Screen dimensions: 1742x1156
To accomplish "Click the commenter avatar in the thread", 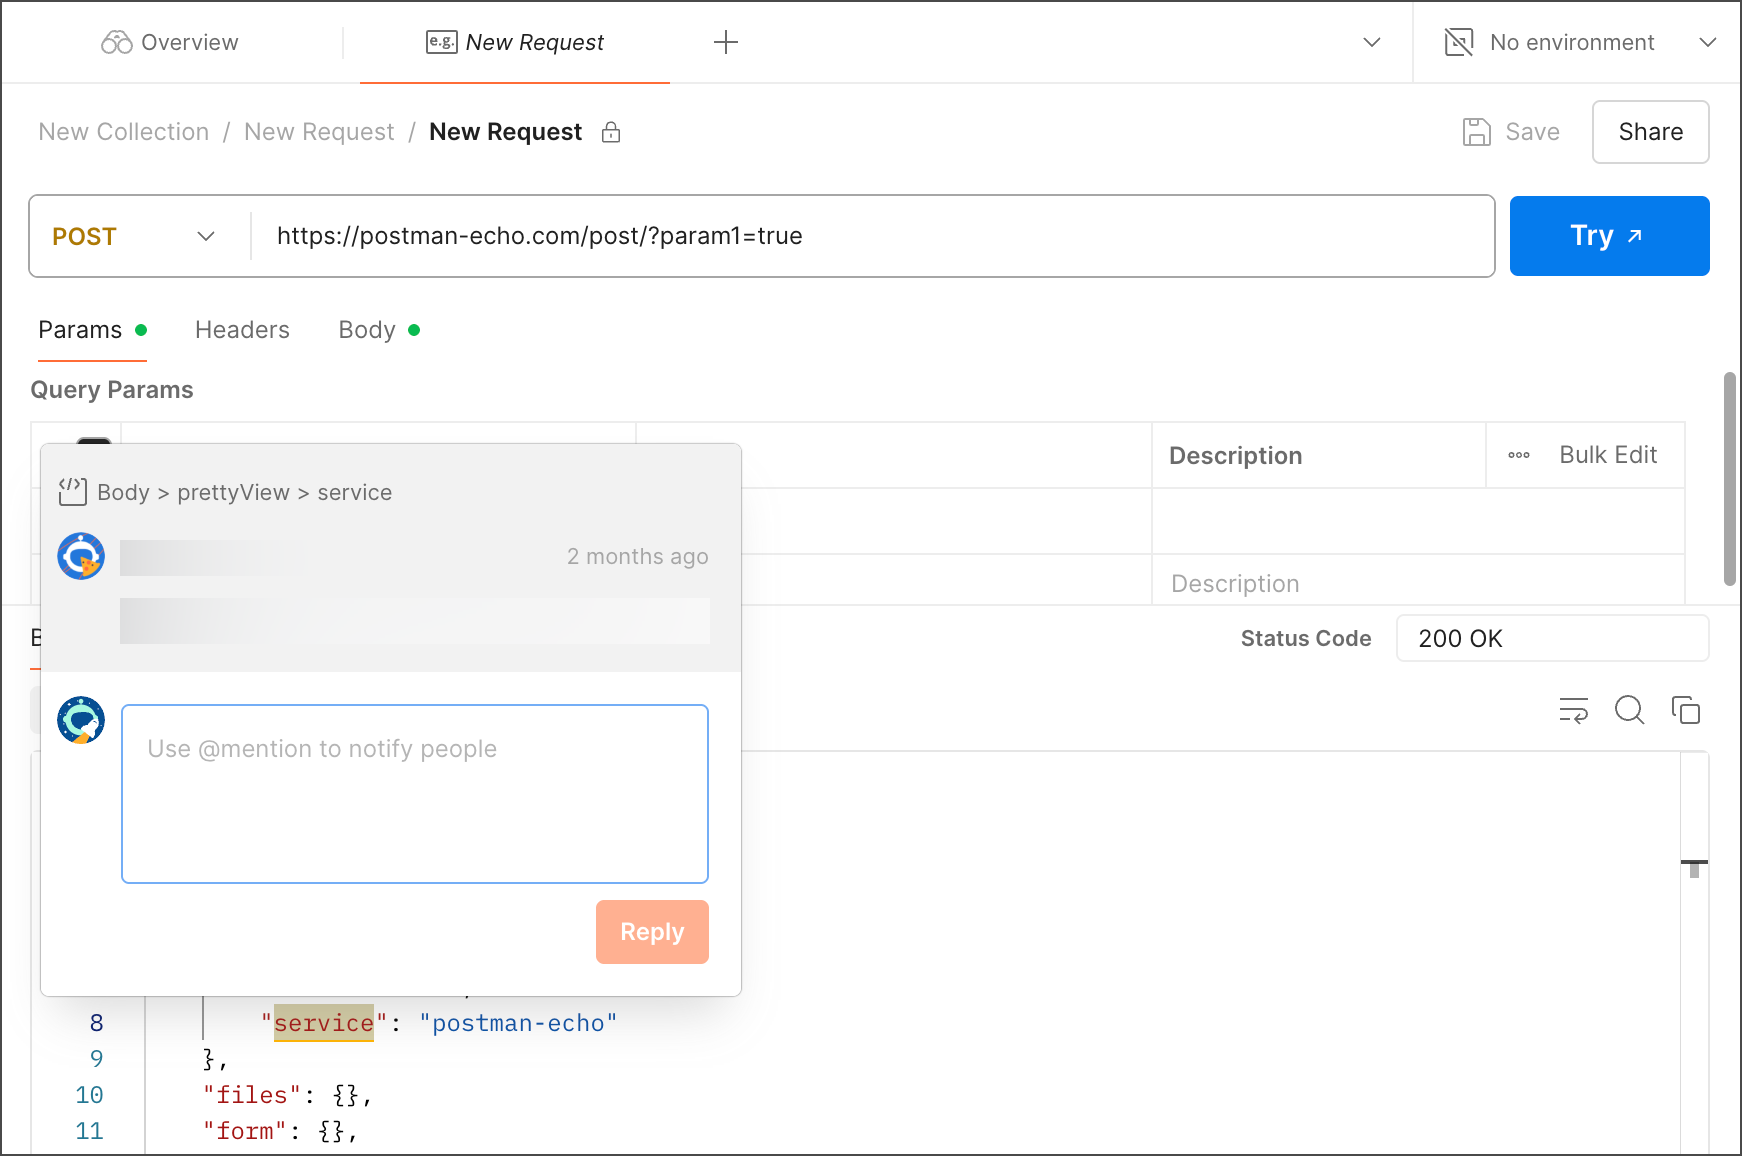I will (81, 556).
